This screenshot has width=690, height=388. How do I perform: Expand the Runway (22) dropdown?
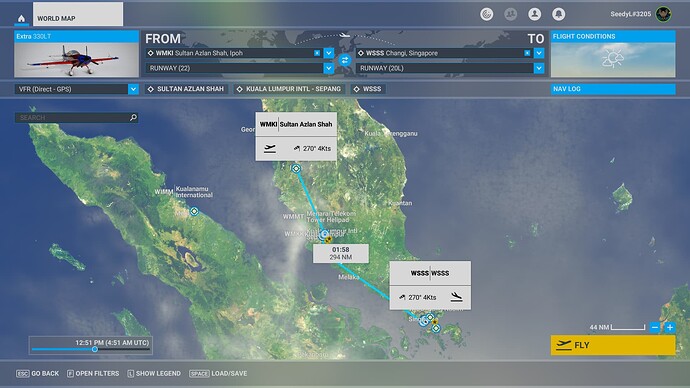tap(329, 68)
